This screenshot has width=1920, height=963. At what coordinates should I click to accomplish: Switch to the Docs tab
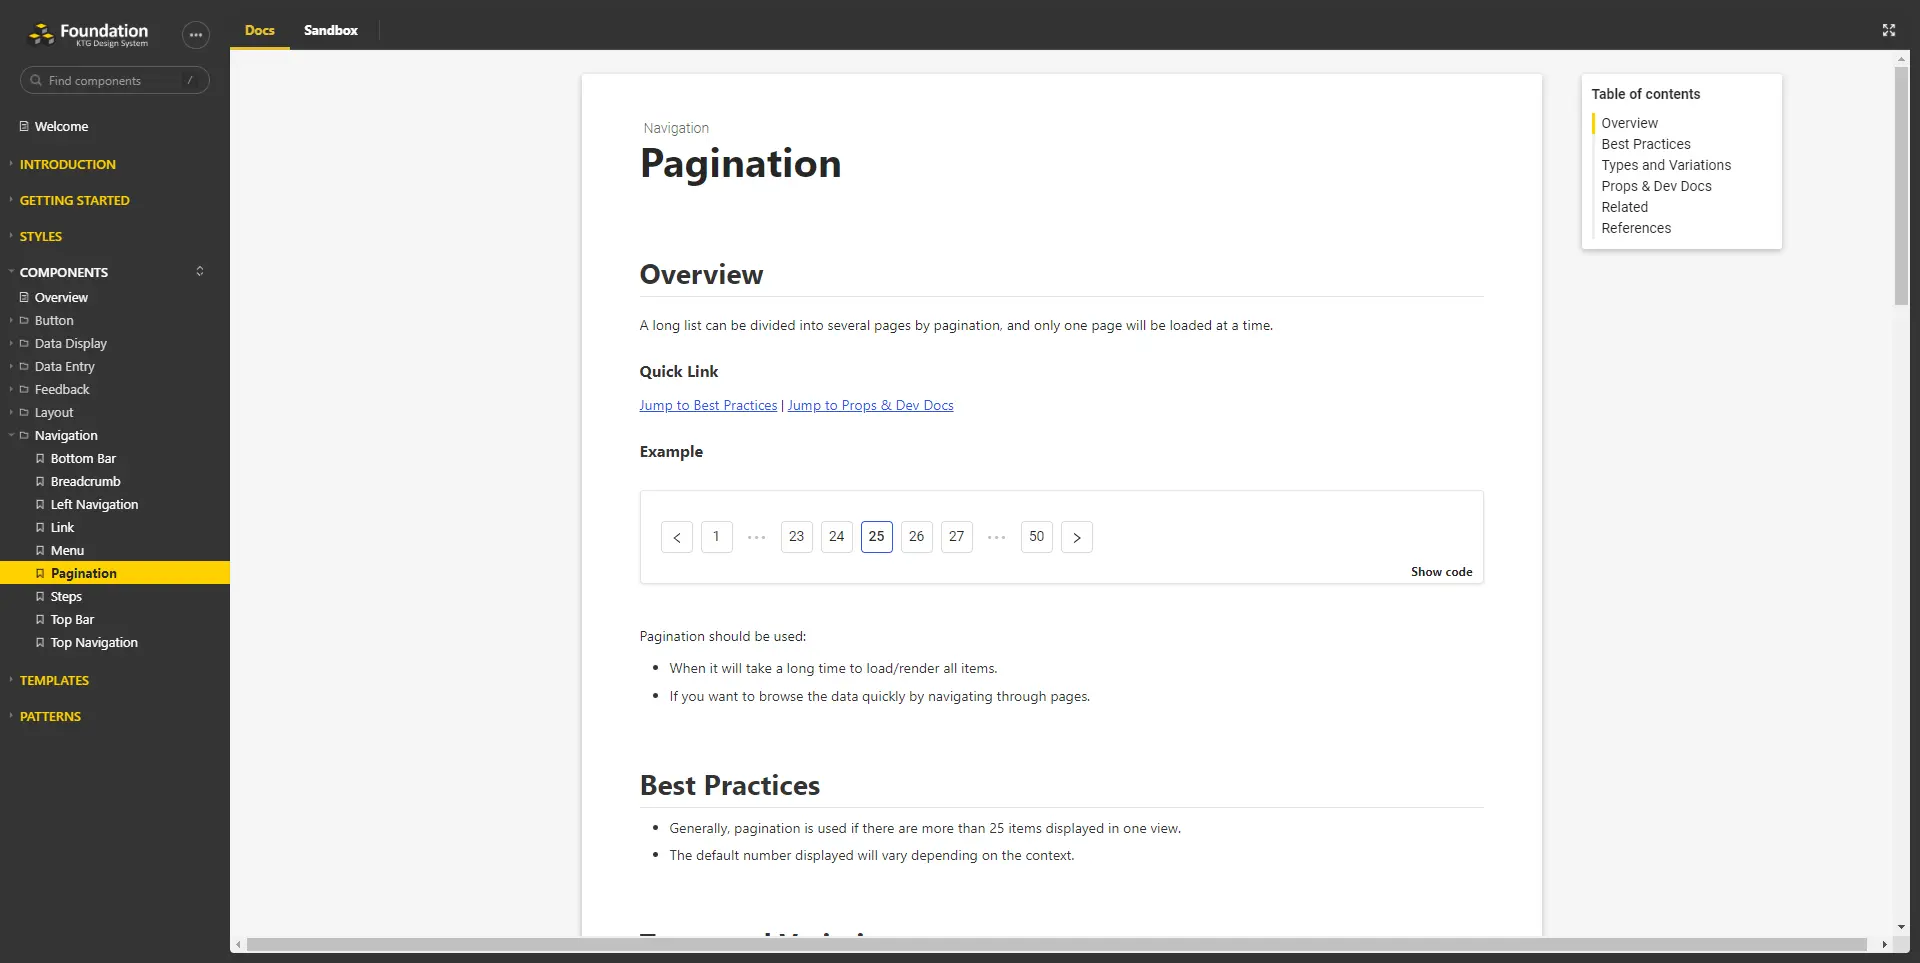(x=258, y=30)
